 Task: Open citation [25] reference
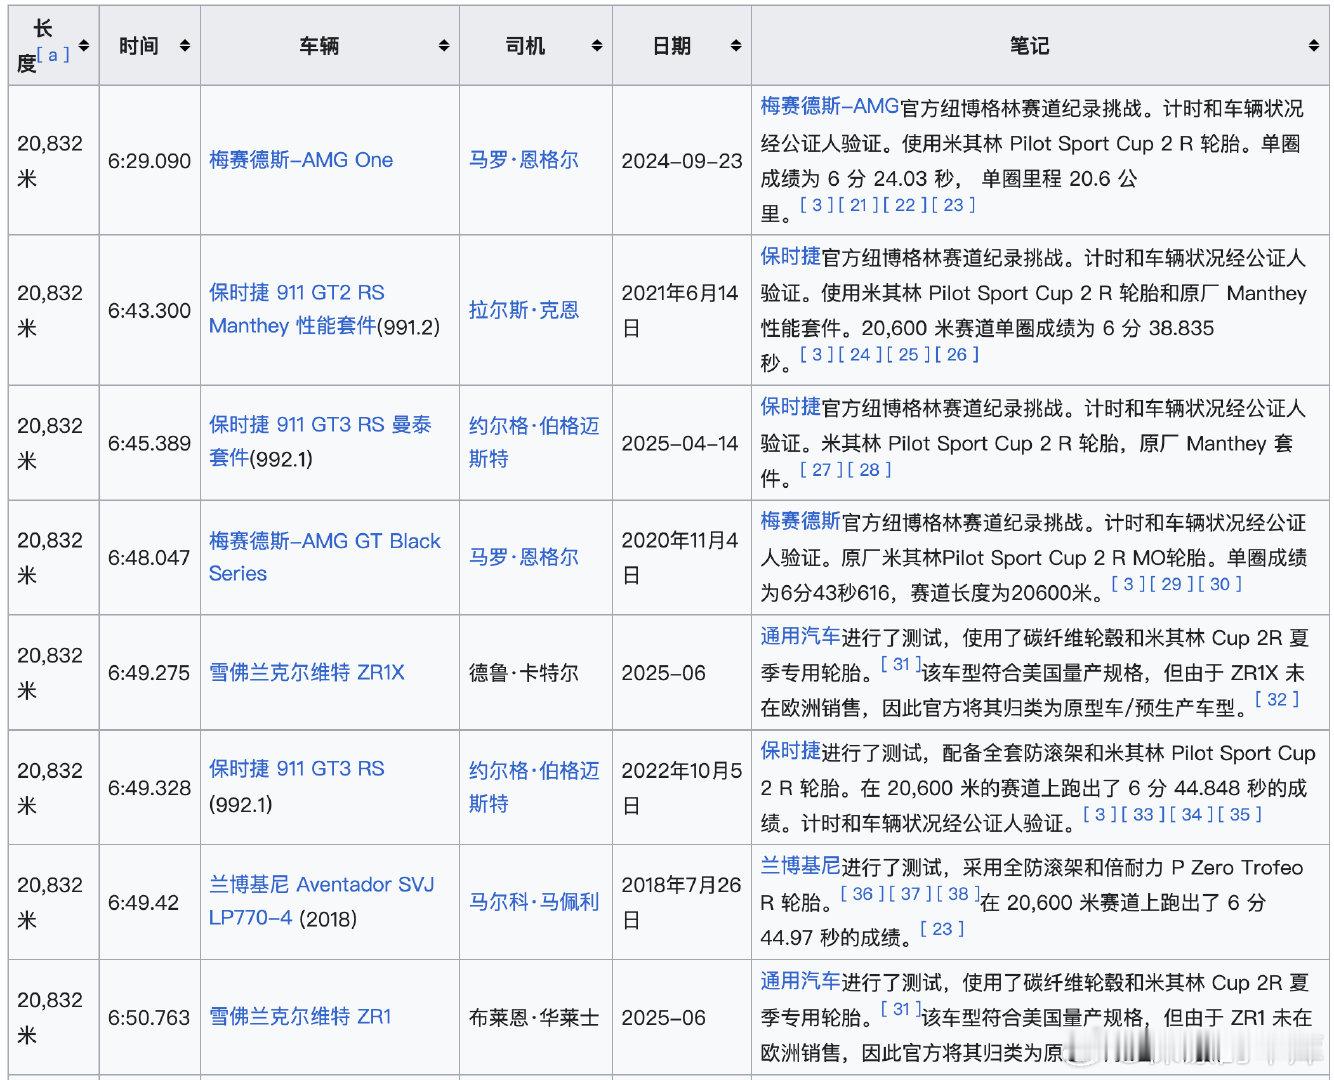(908, 354)
